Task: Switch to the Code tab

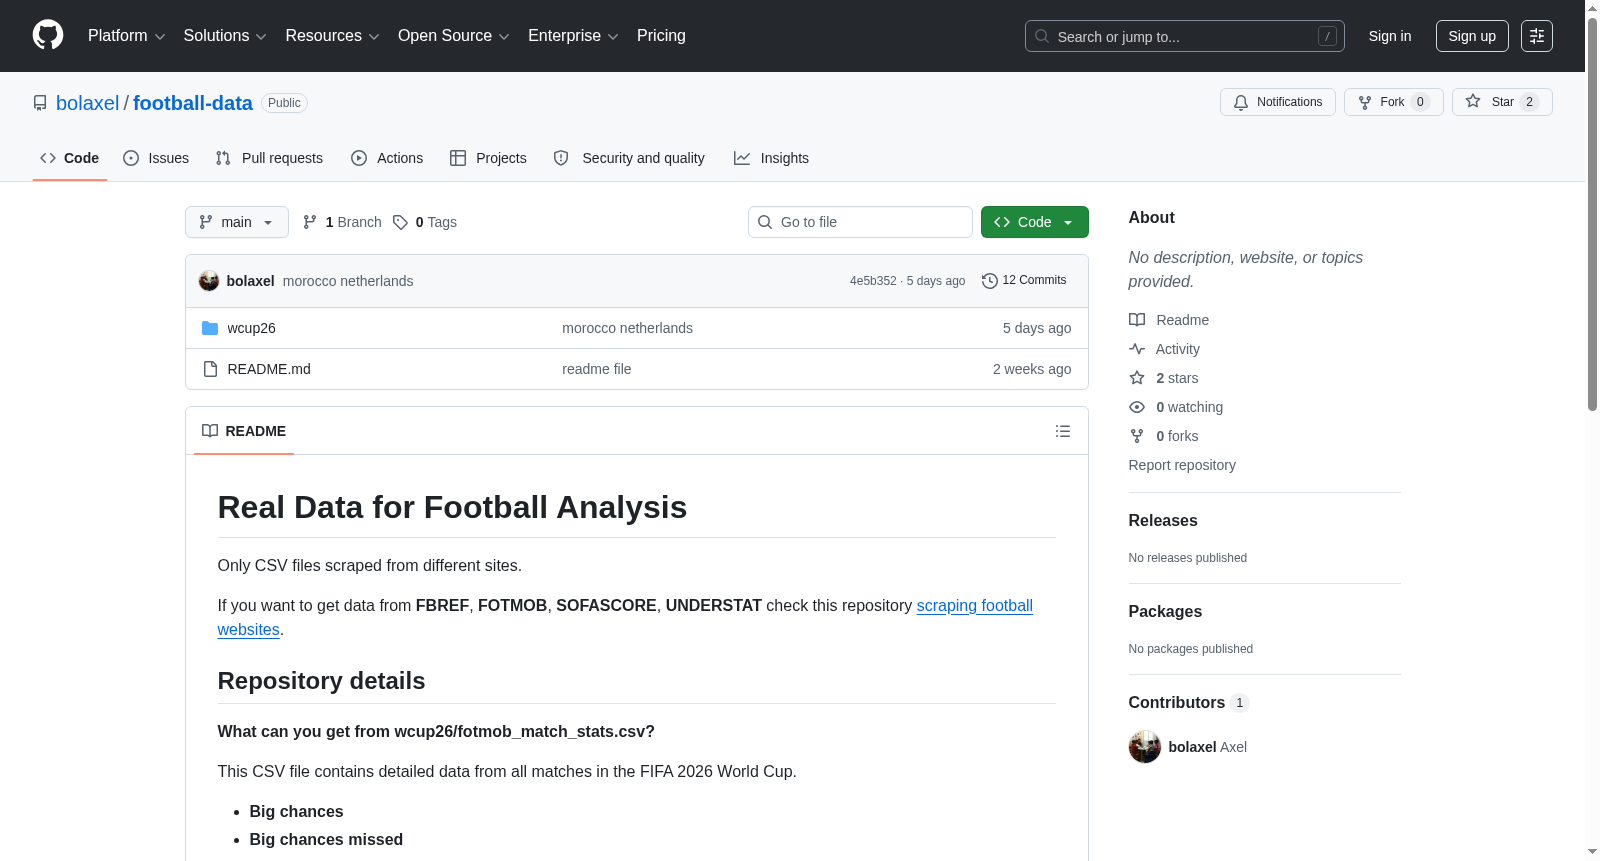Action: 70,158
